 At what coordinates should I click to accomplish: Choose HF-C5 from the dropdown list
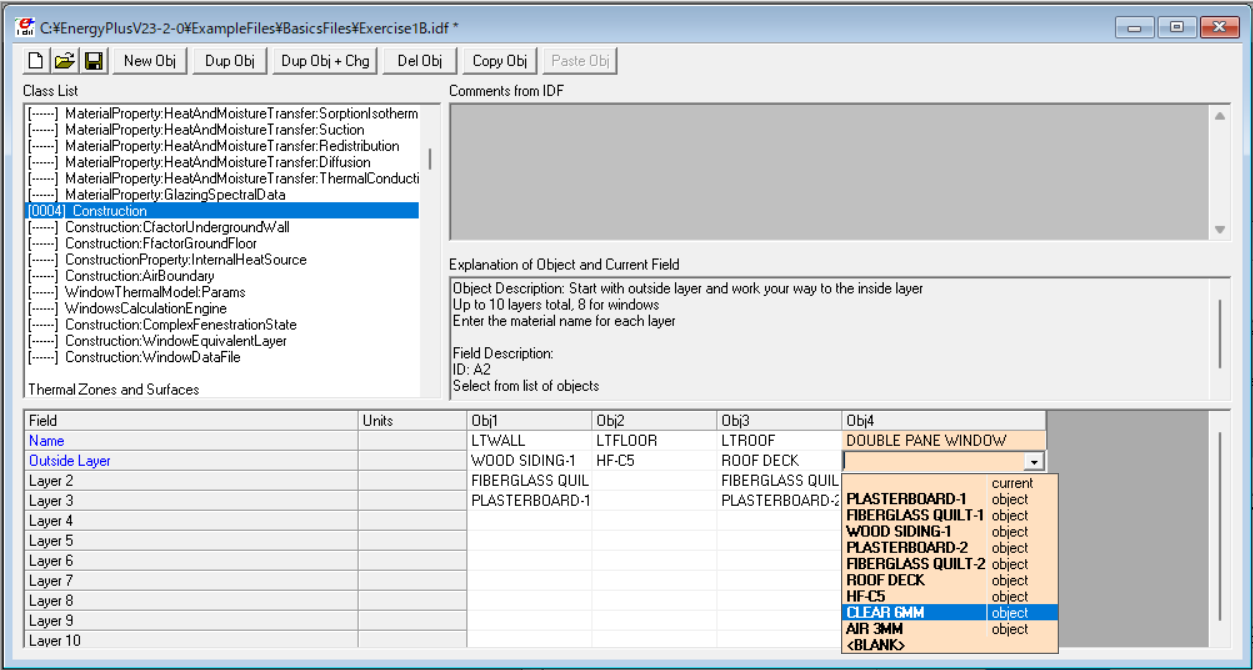point(950,597)
